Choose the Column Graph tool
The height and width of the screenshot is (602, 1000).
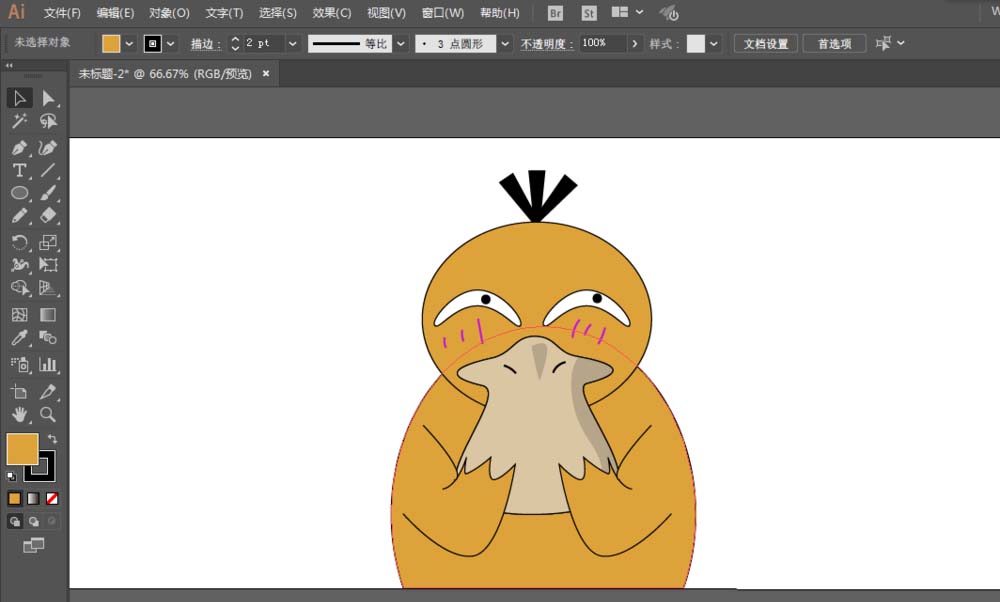pyautogui.click(x=48, y=365)
